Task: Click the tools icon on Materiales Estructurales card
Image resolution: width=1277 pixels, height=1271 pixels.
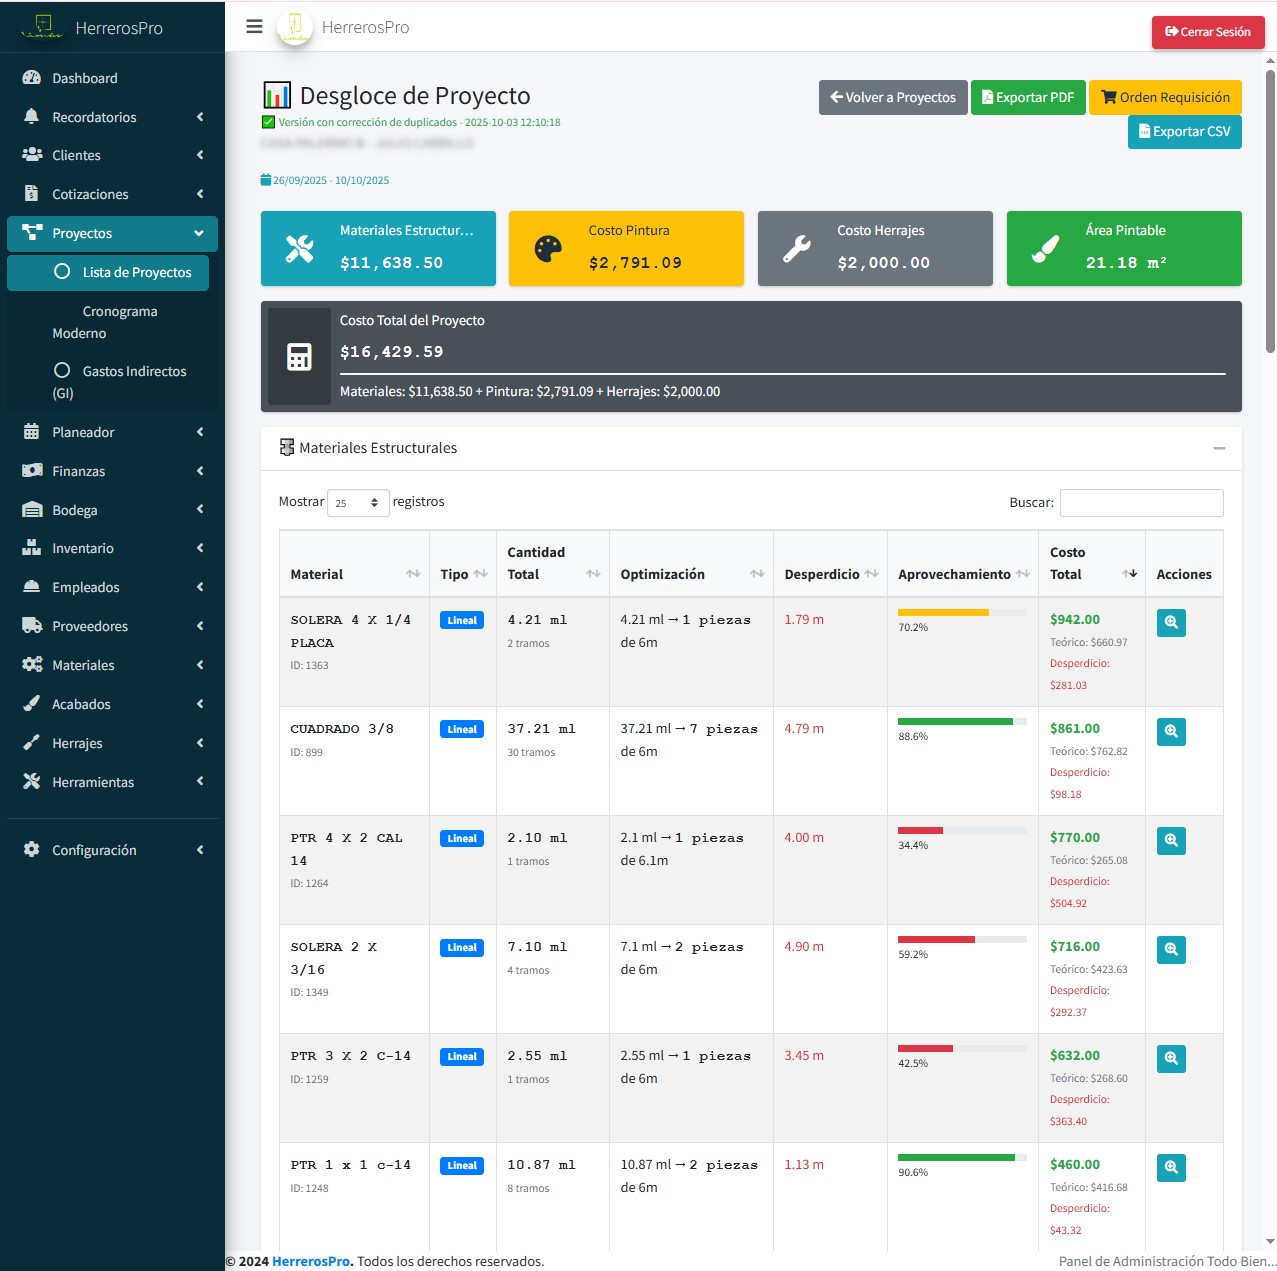Action: point(299,249)
